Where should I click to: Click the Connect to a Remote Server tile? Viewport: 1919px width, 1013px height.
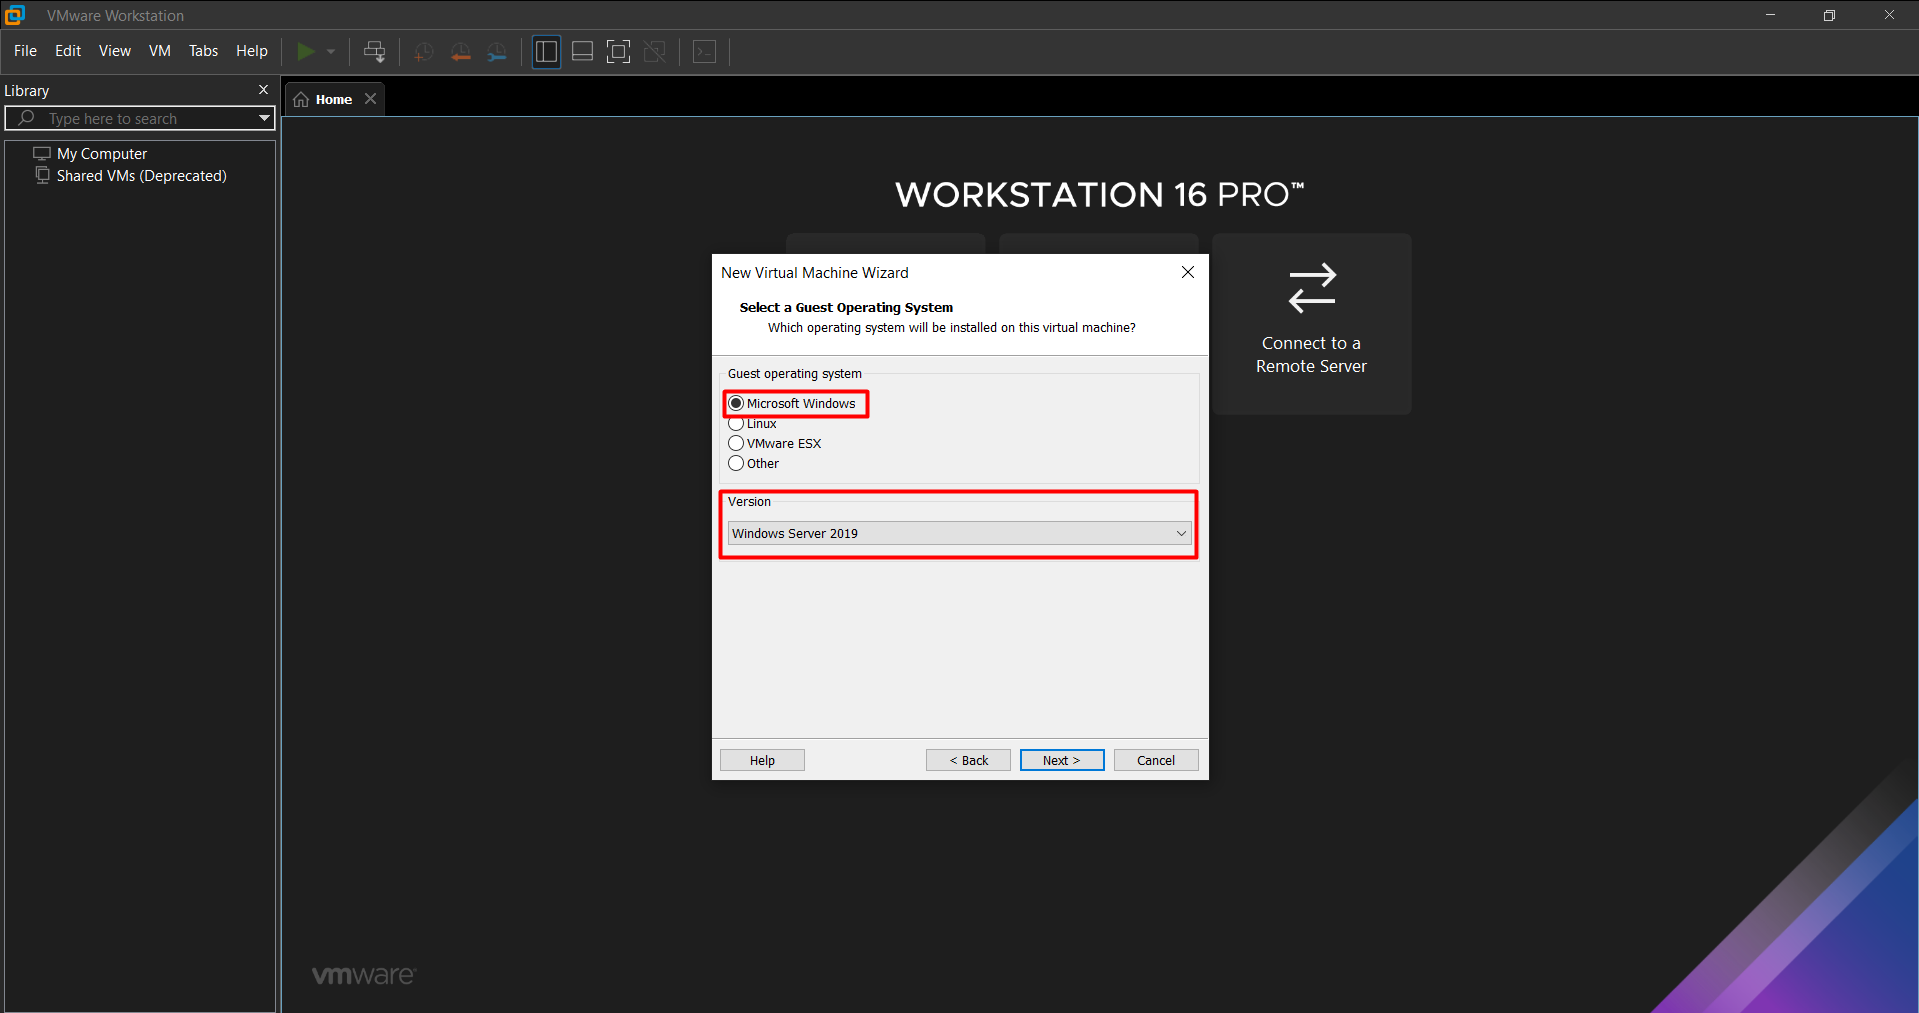1311,324
